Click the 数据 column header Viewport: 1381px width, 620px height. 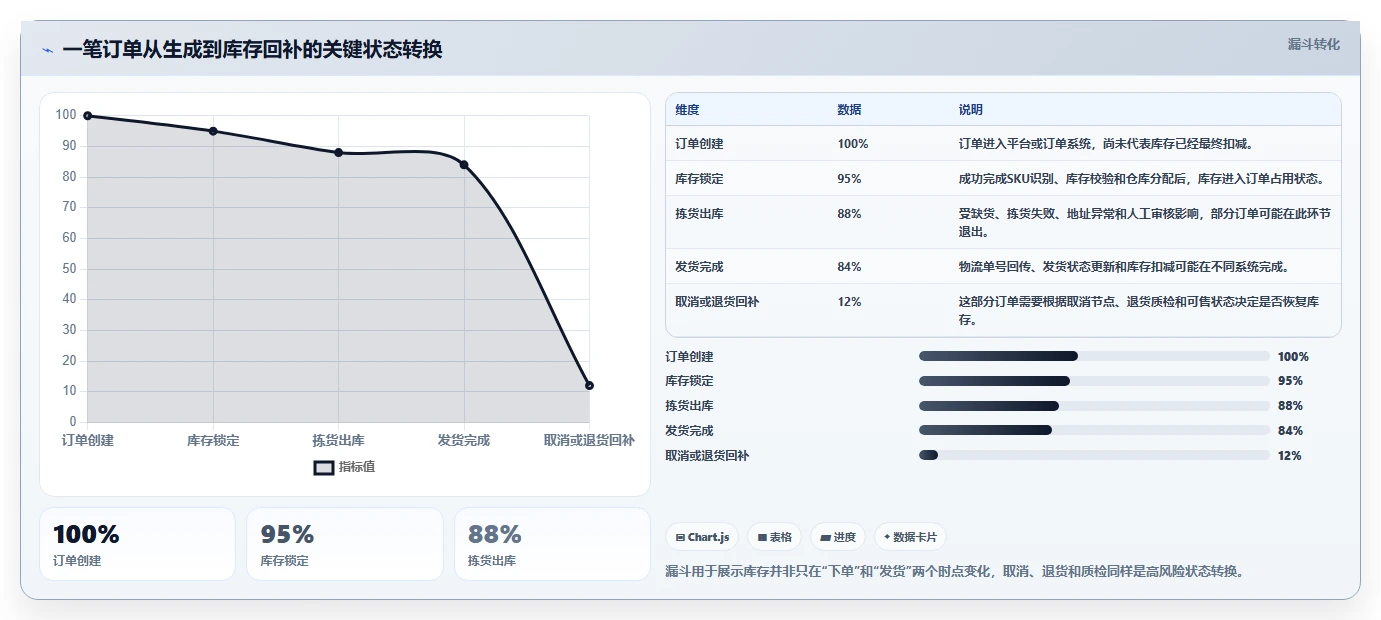click(x=849, y=110)
